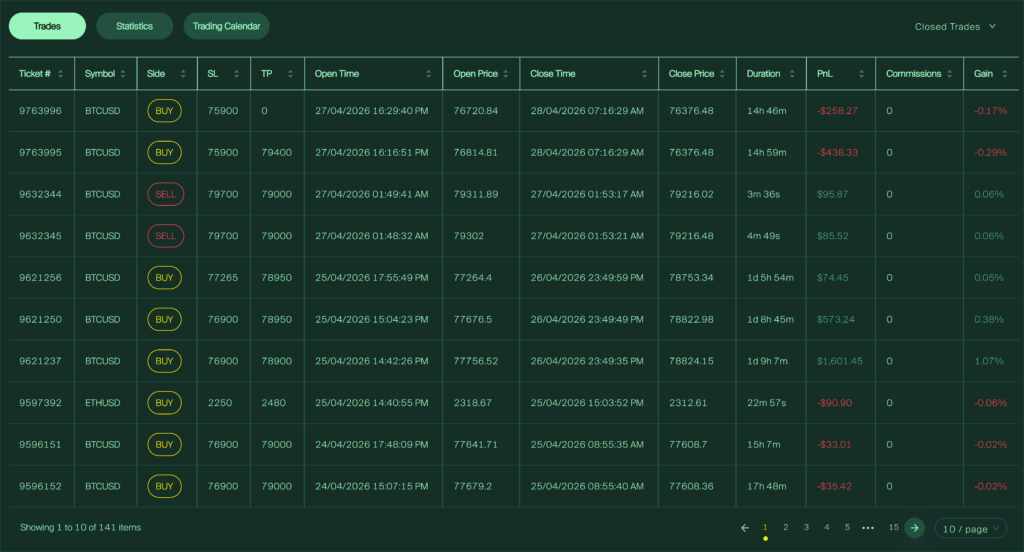Sort by Close Time column icon
The image size is (1024, 552).
coord(645,74)
